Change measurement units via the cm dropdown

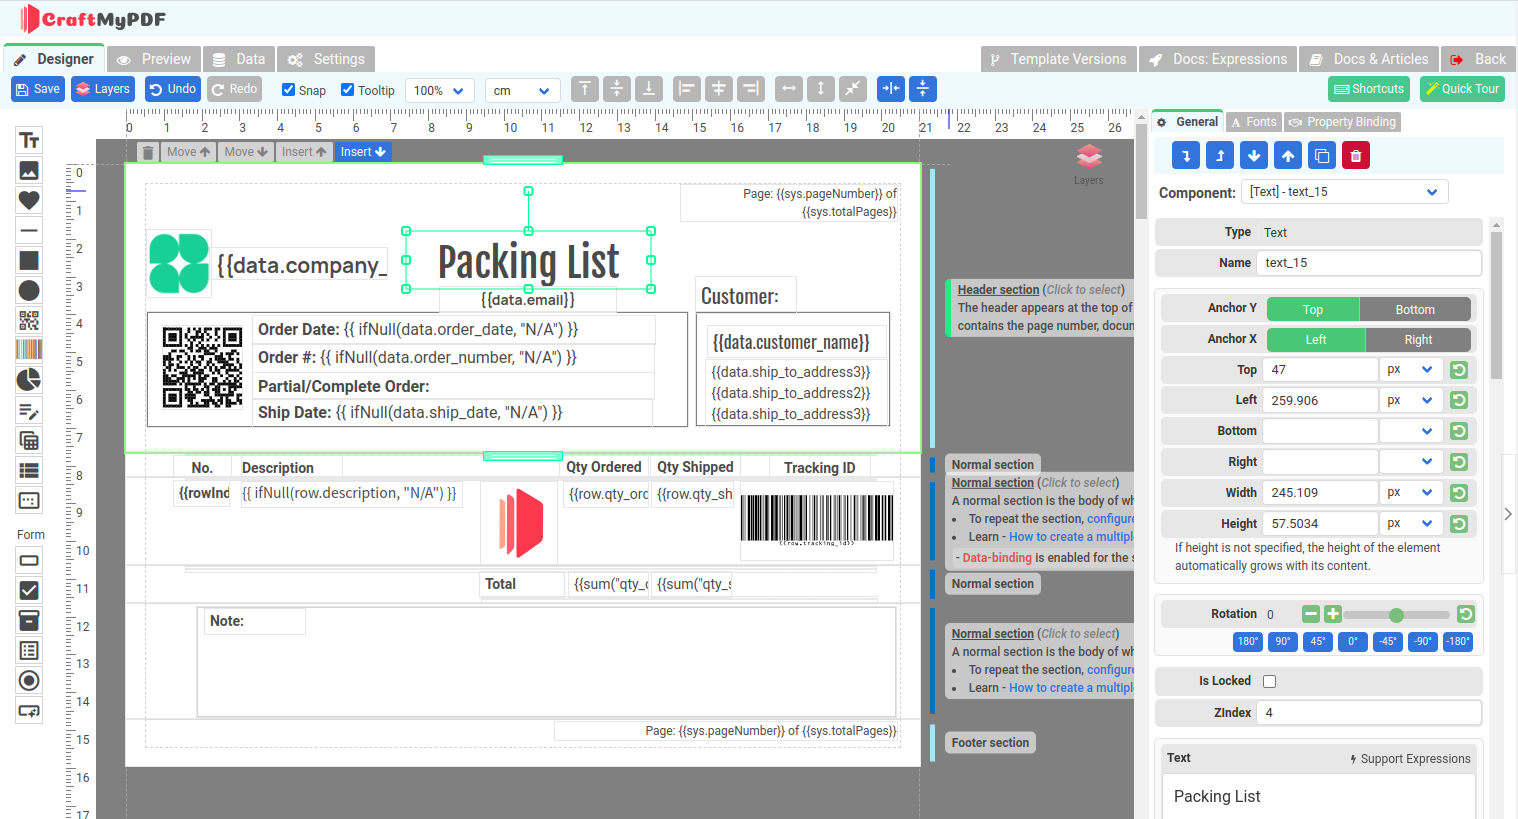click(x=522, y=89)
